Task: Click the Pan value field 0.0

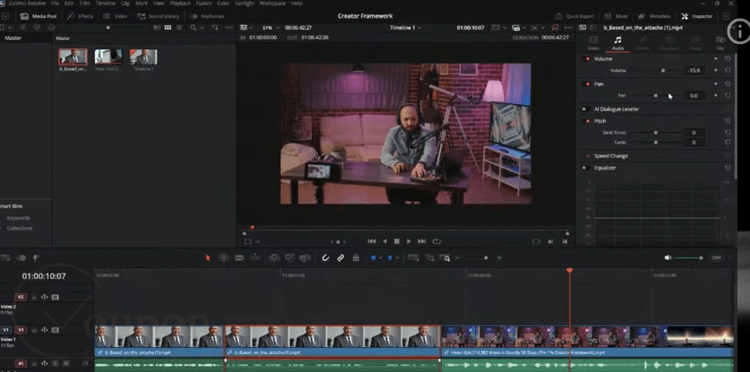Action: (694, 96)
